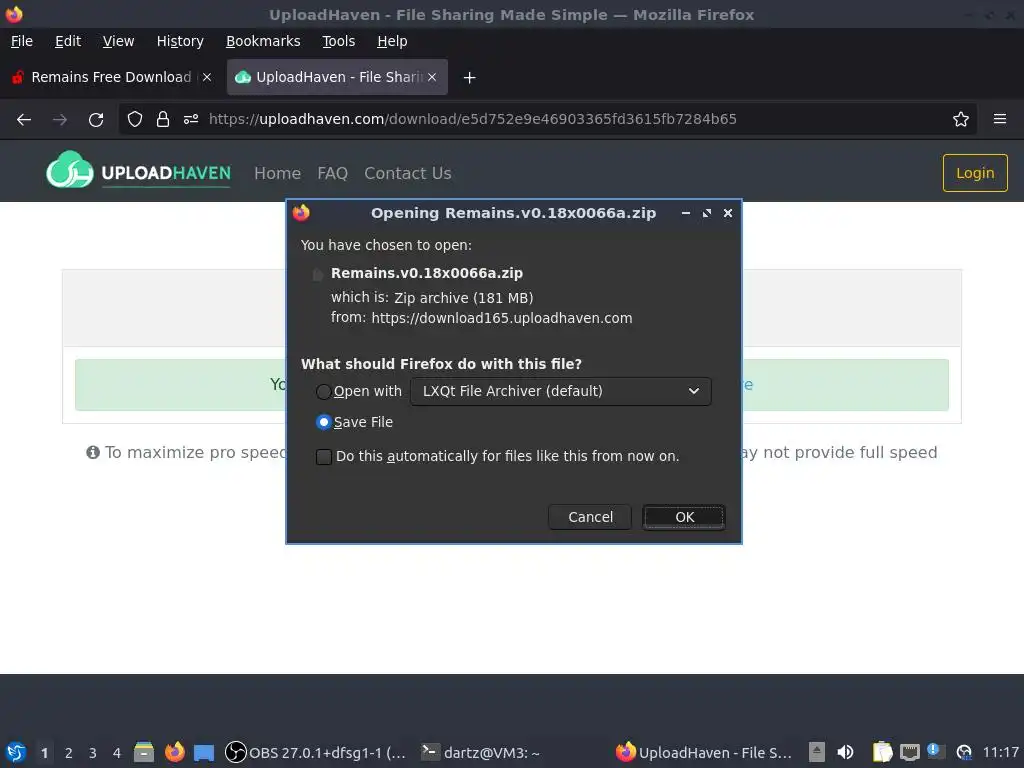Open the Help menu
Screen dimensions: 1024x768
tap(392, 41)
